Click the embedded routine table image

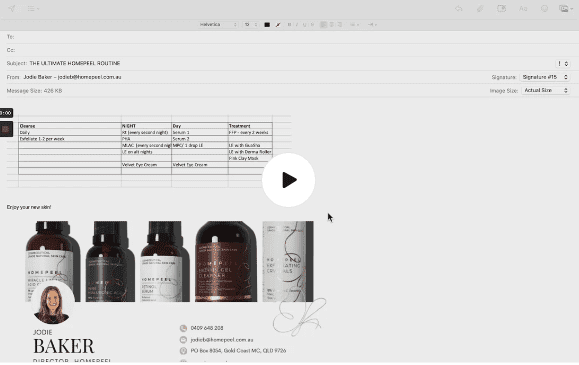tap(149, 151)
